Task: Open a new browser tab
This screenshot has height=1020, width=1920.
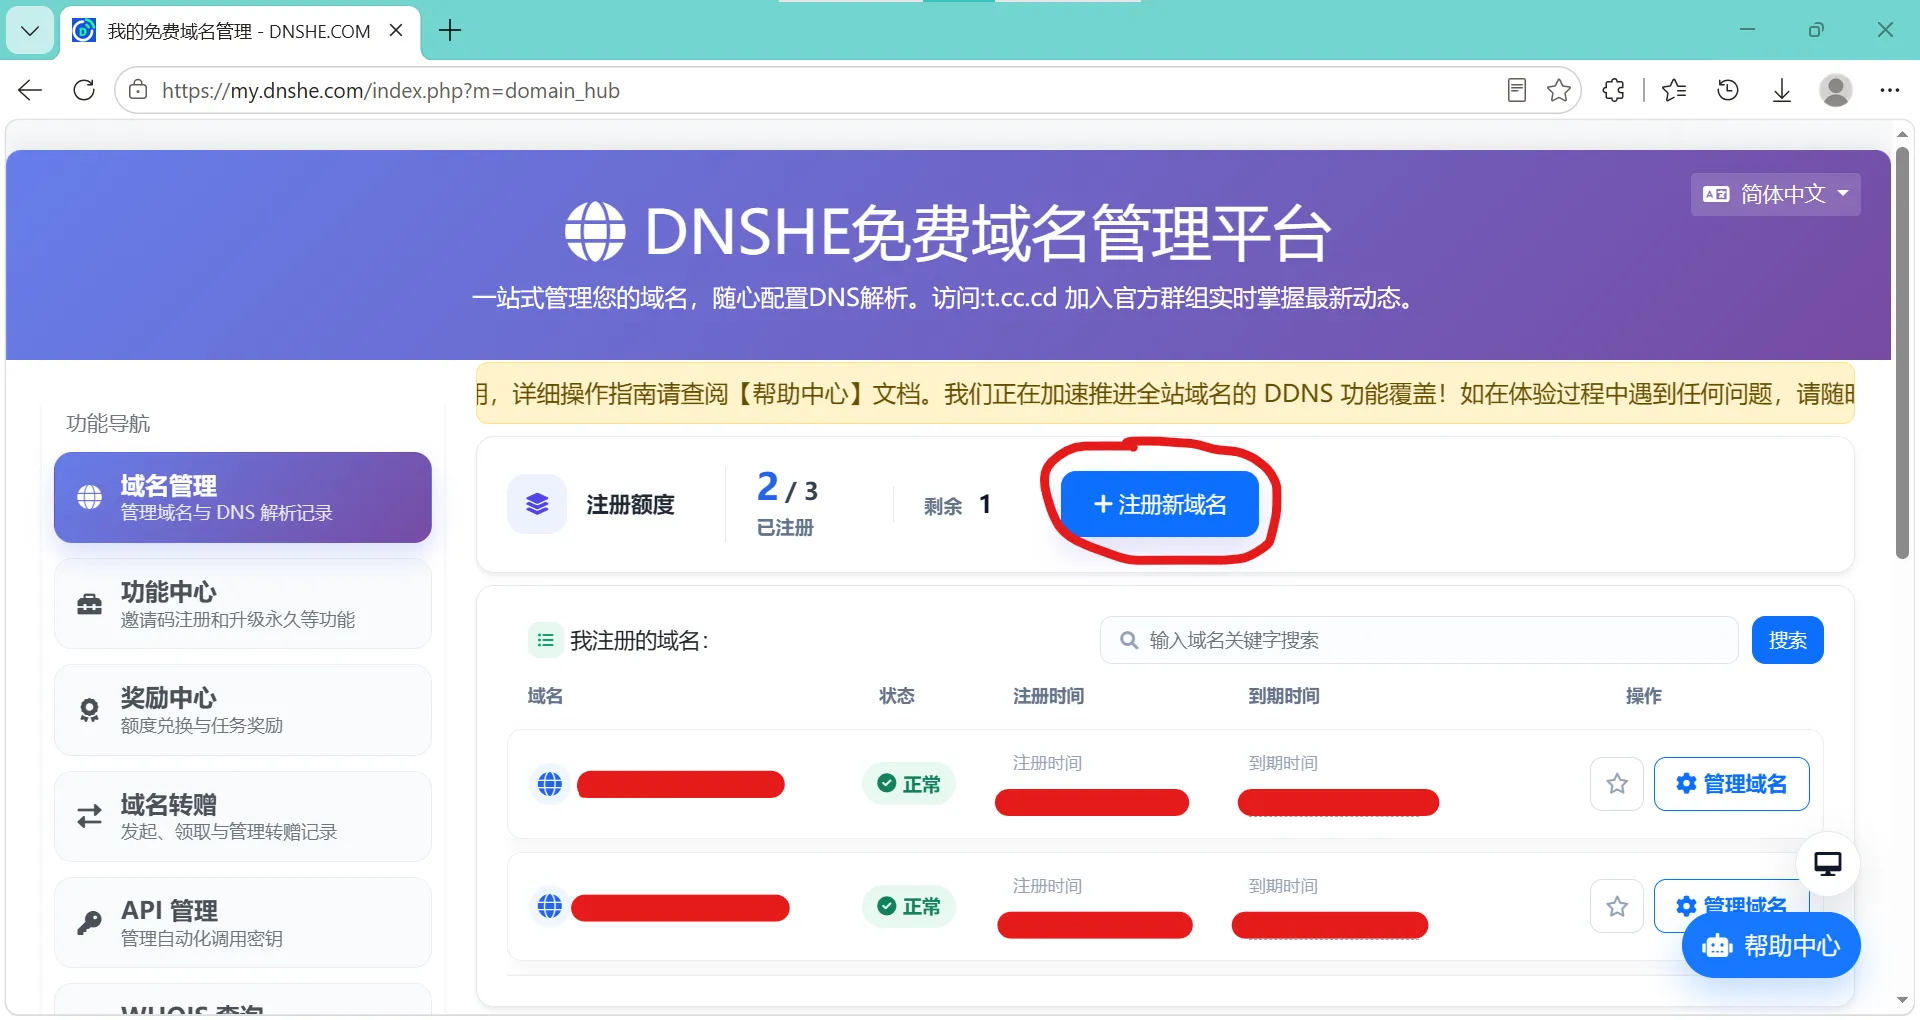Action: point(450,31)
